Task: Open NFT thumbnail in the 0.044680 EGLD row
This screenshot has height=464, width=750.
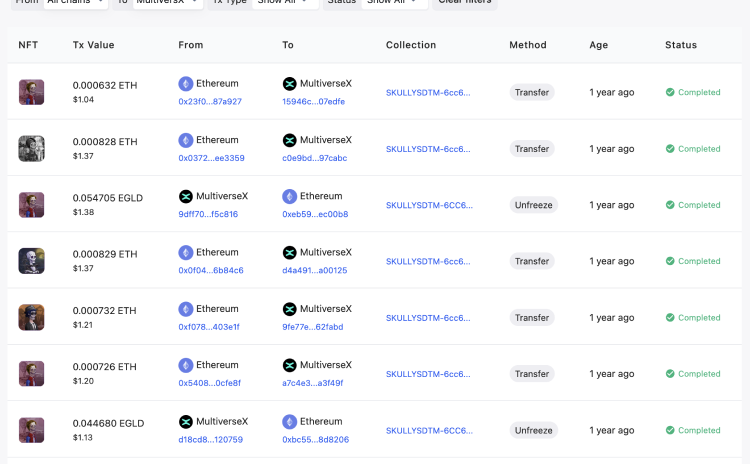Action: pos(32,430)
